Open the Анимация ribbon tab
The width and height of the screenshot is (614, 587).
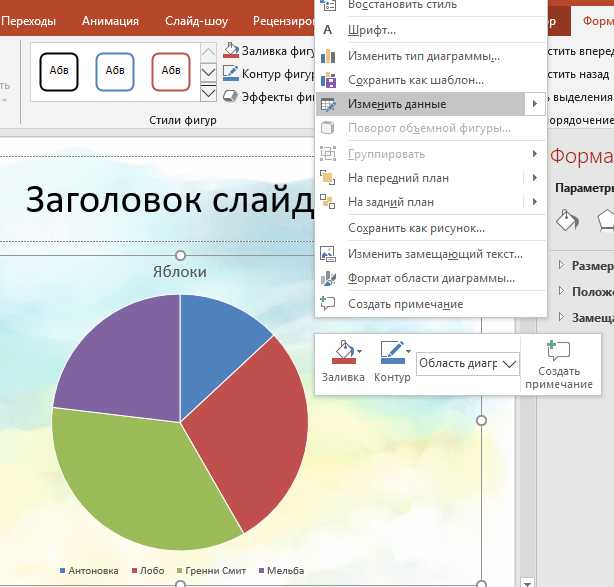(110, 21)
